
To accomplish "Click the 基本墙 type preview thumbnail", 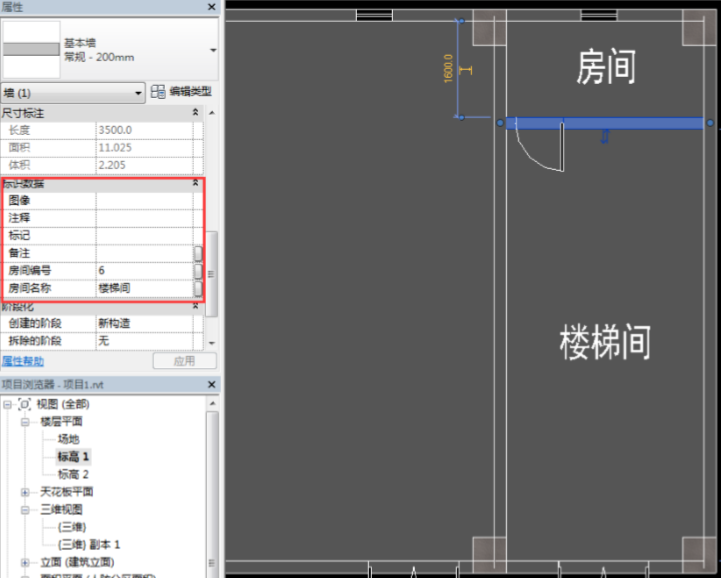I will click(x=31, y=49).
